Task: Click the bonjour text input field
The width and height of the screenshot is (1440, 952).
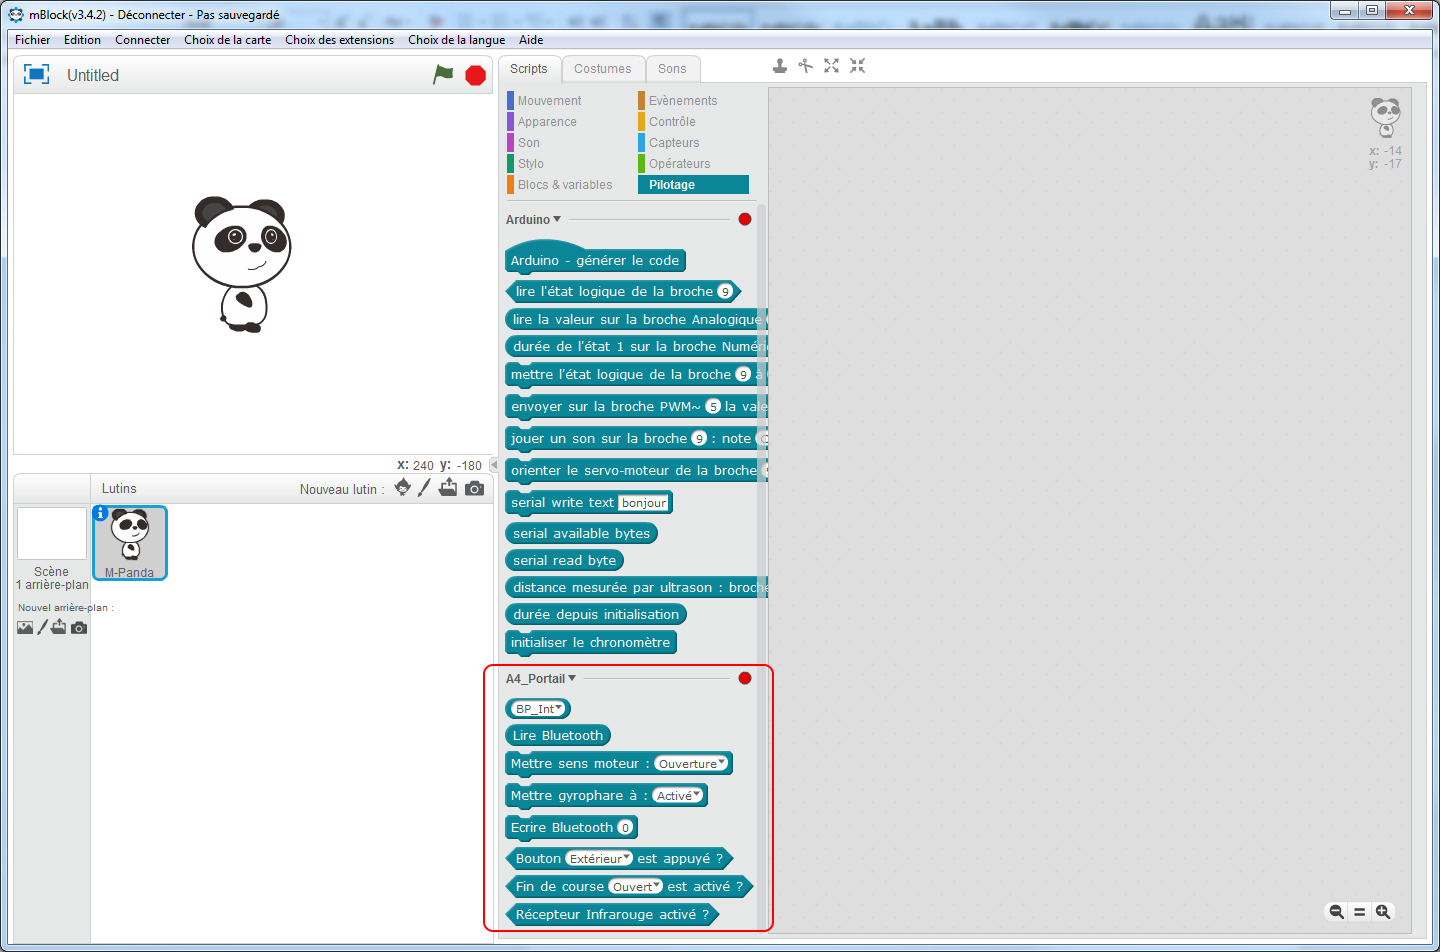Action: pyautogui.click(x=643, y=503)
